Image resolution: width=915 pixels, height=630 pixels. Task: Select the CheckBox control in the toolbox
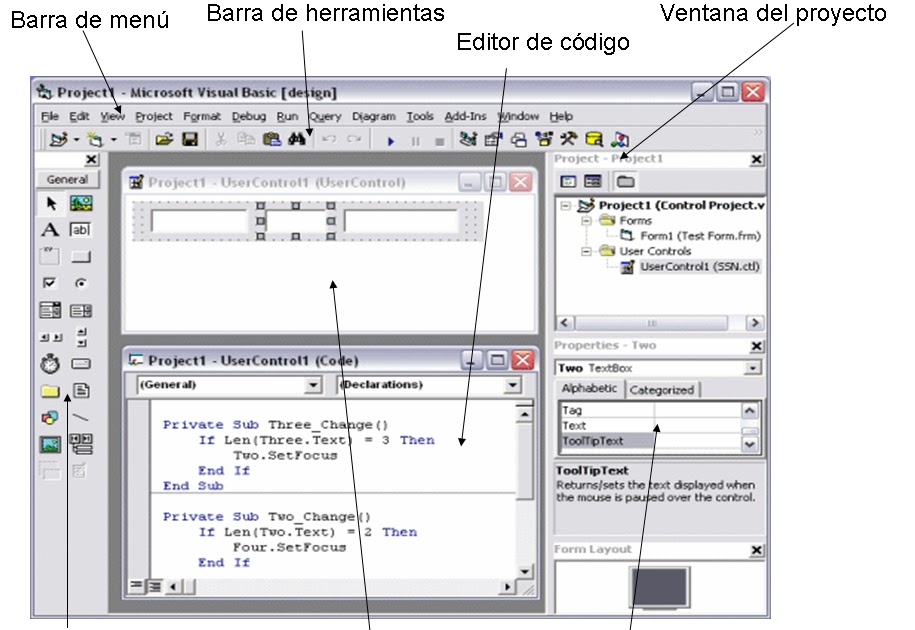50,283
